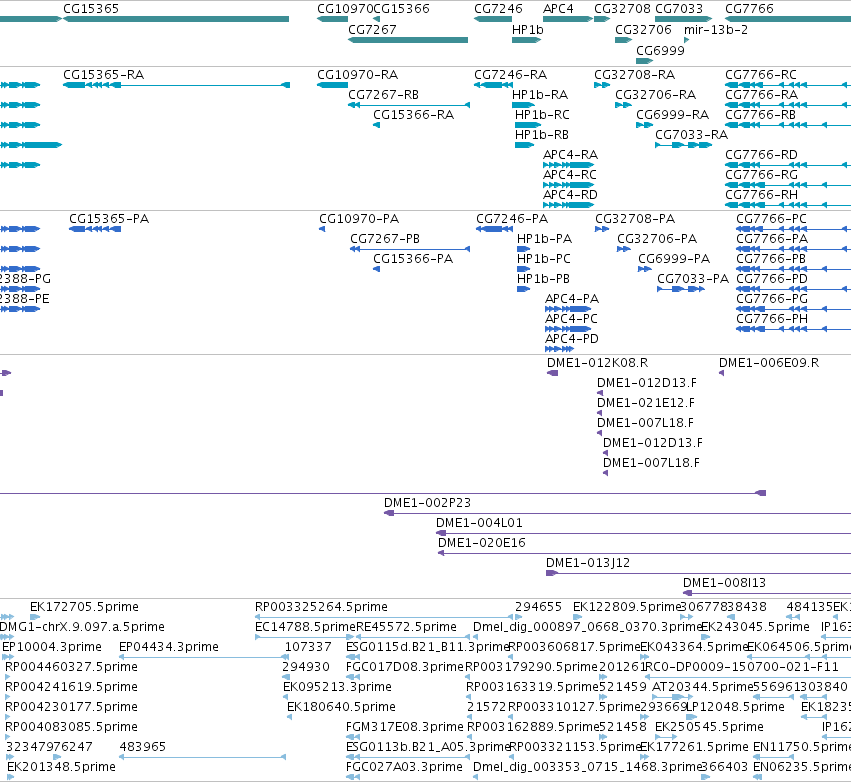The width and height of the screenshot is (851, 782).
Task: Open the CG7267-PB protein label
Action: point(385,239)
